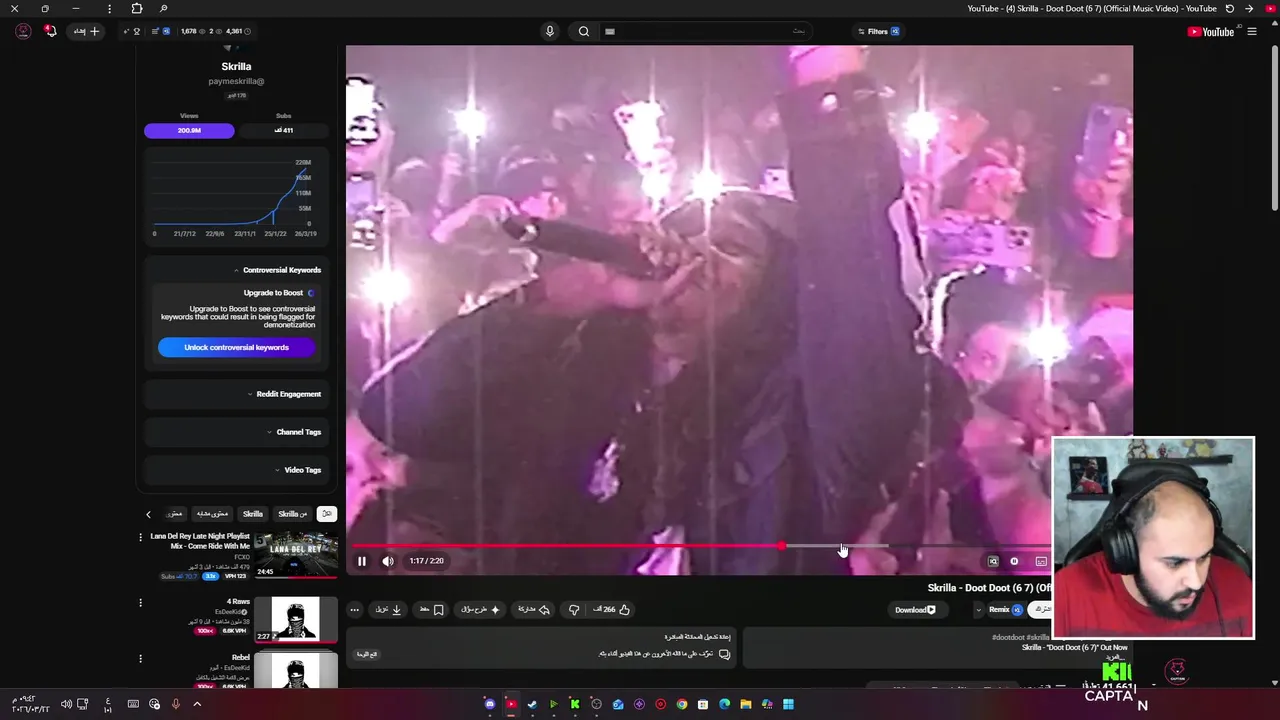This screenshot has width=1280, height=720.
Task: Open browser extensions puzzle icon
Action: click(137, 8)
